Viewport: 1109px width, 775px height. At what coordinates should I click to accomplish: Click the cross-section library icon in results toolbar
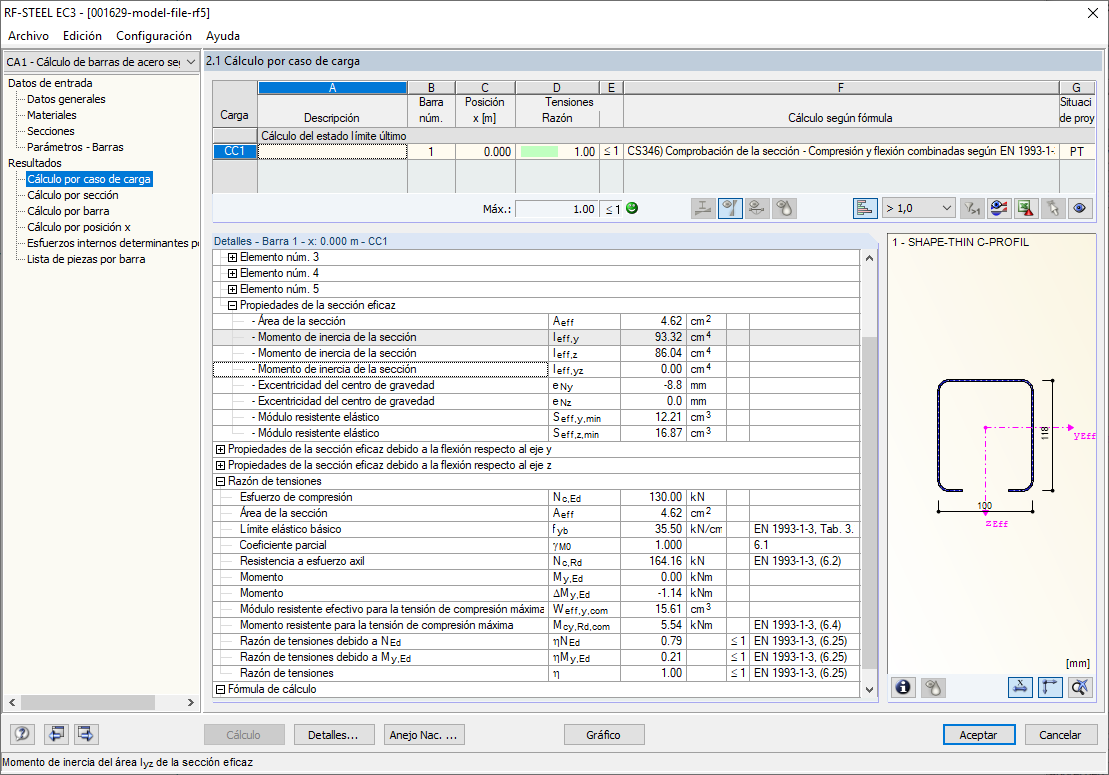click(x=702, y=209)
